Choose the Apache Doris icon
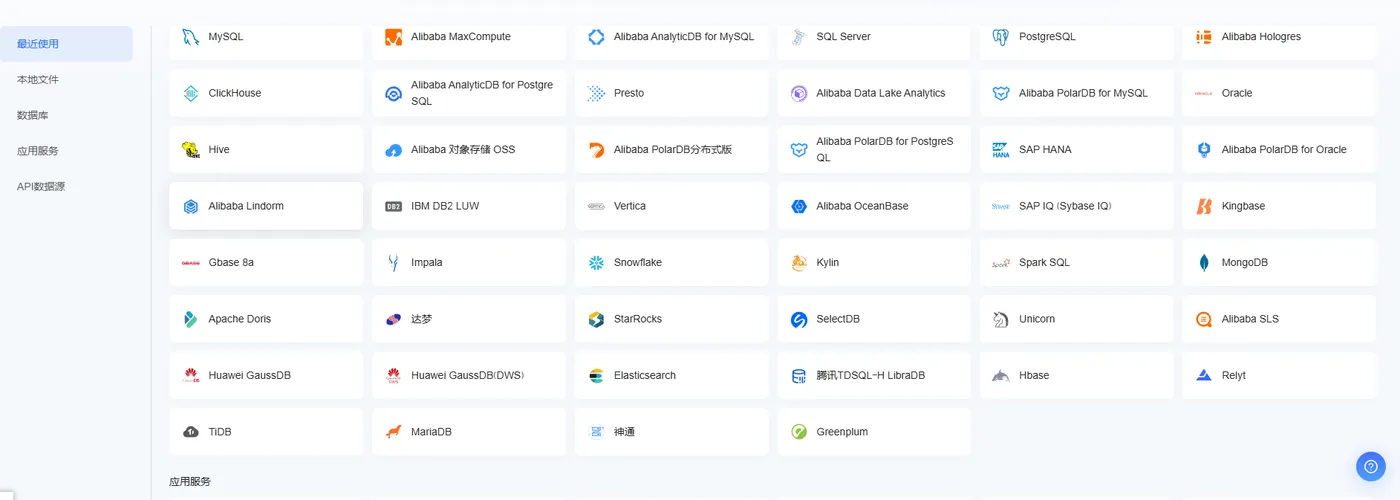 190,319
